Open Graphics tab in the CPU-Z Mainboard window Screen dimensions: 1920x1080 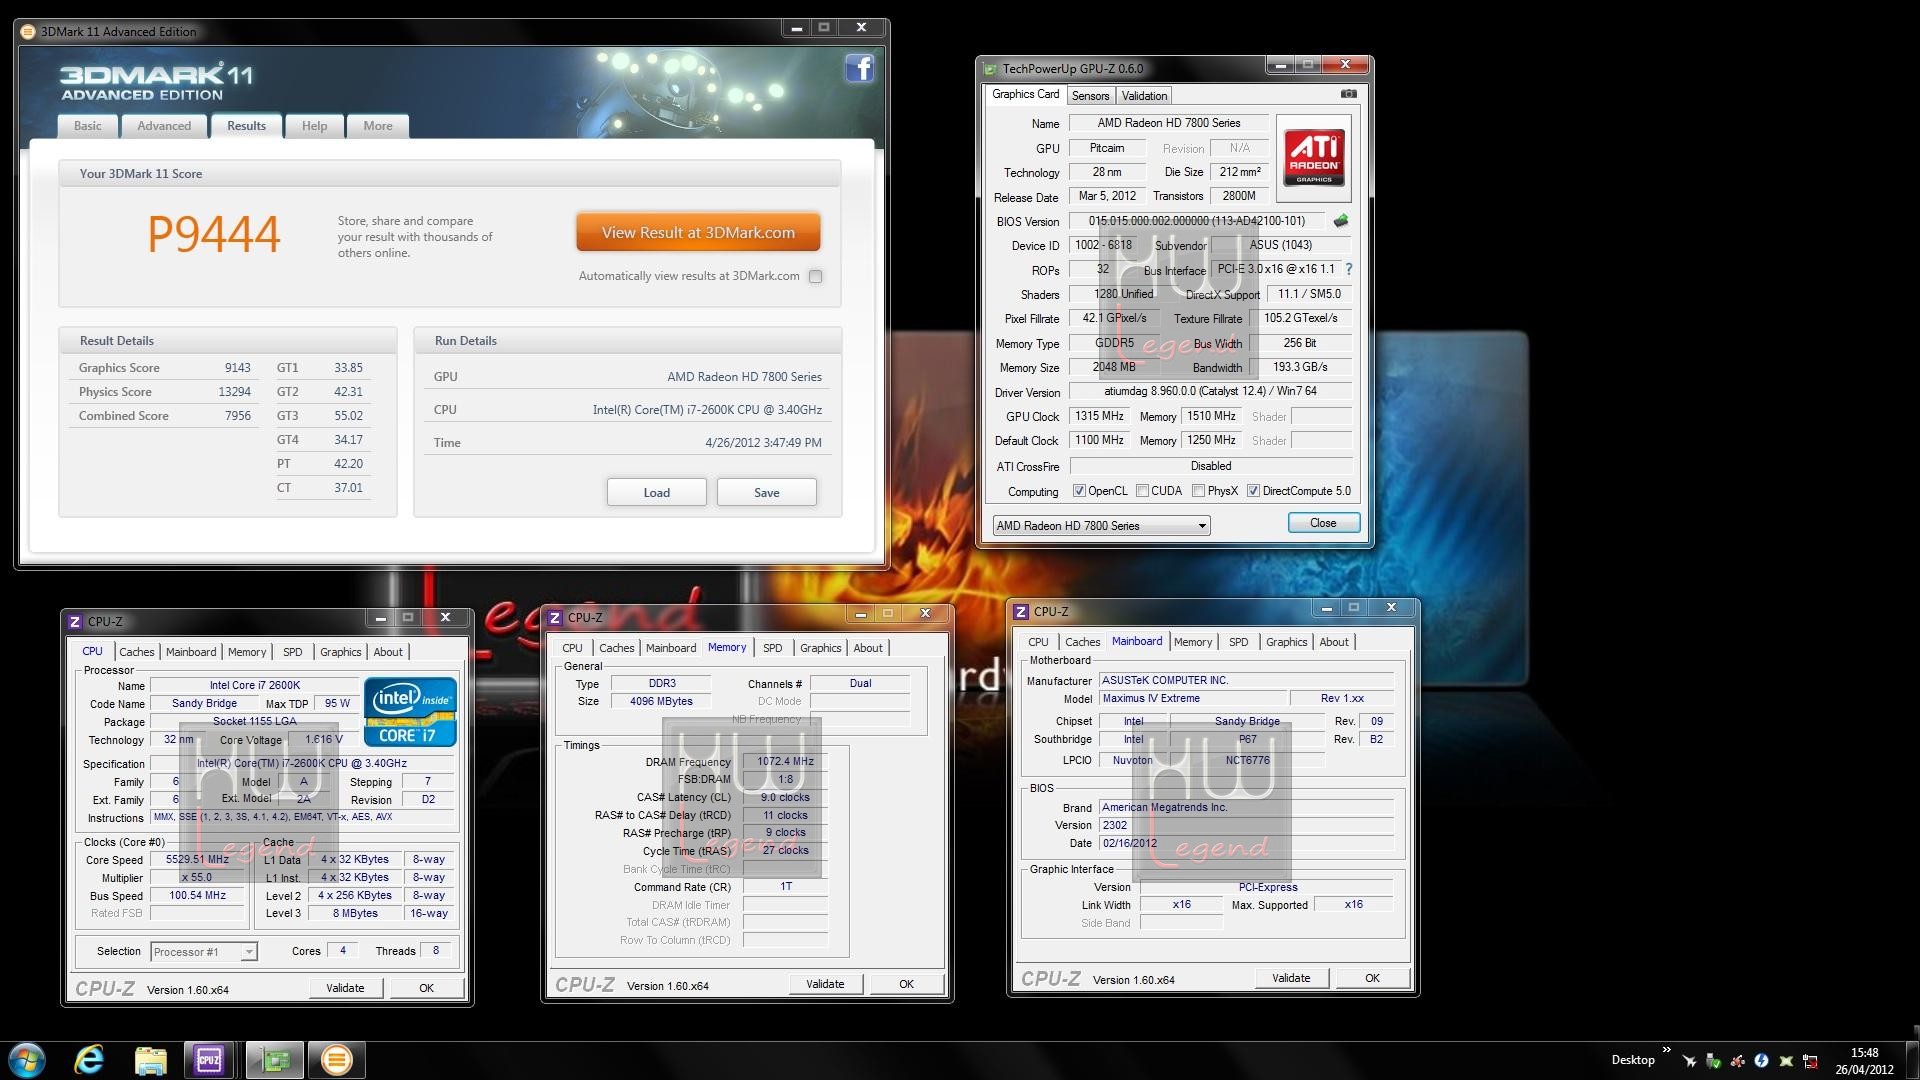[1286, 642]
